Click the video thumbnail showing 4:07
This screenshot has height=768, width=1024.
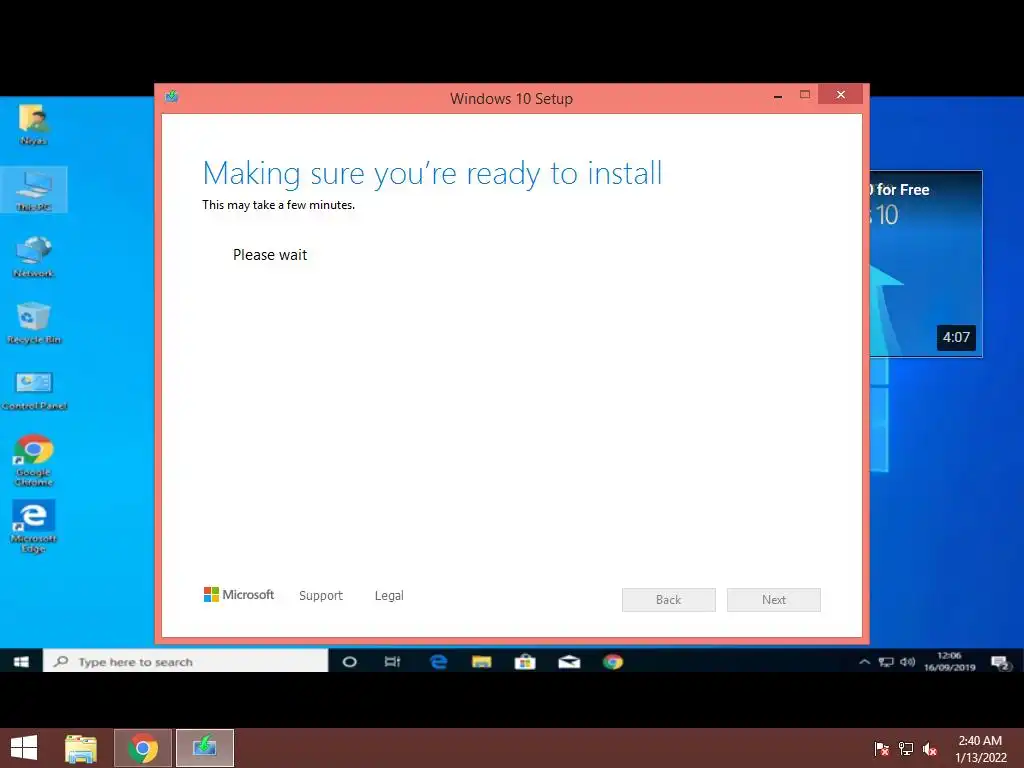pyautogui.click(x=926, y=264)
